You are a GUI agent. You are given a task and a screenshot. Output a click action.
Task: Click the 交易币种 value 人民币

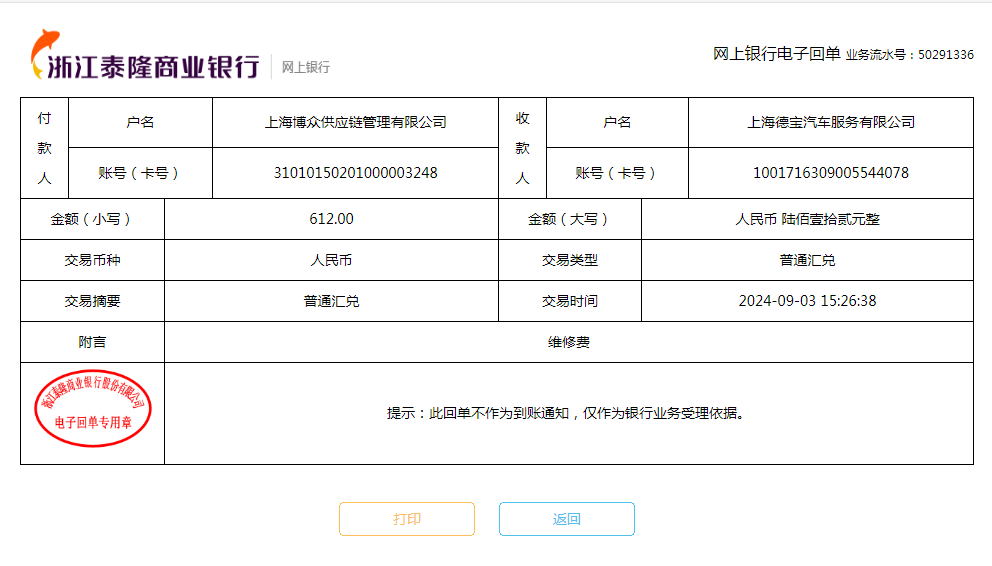[331, 260]
